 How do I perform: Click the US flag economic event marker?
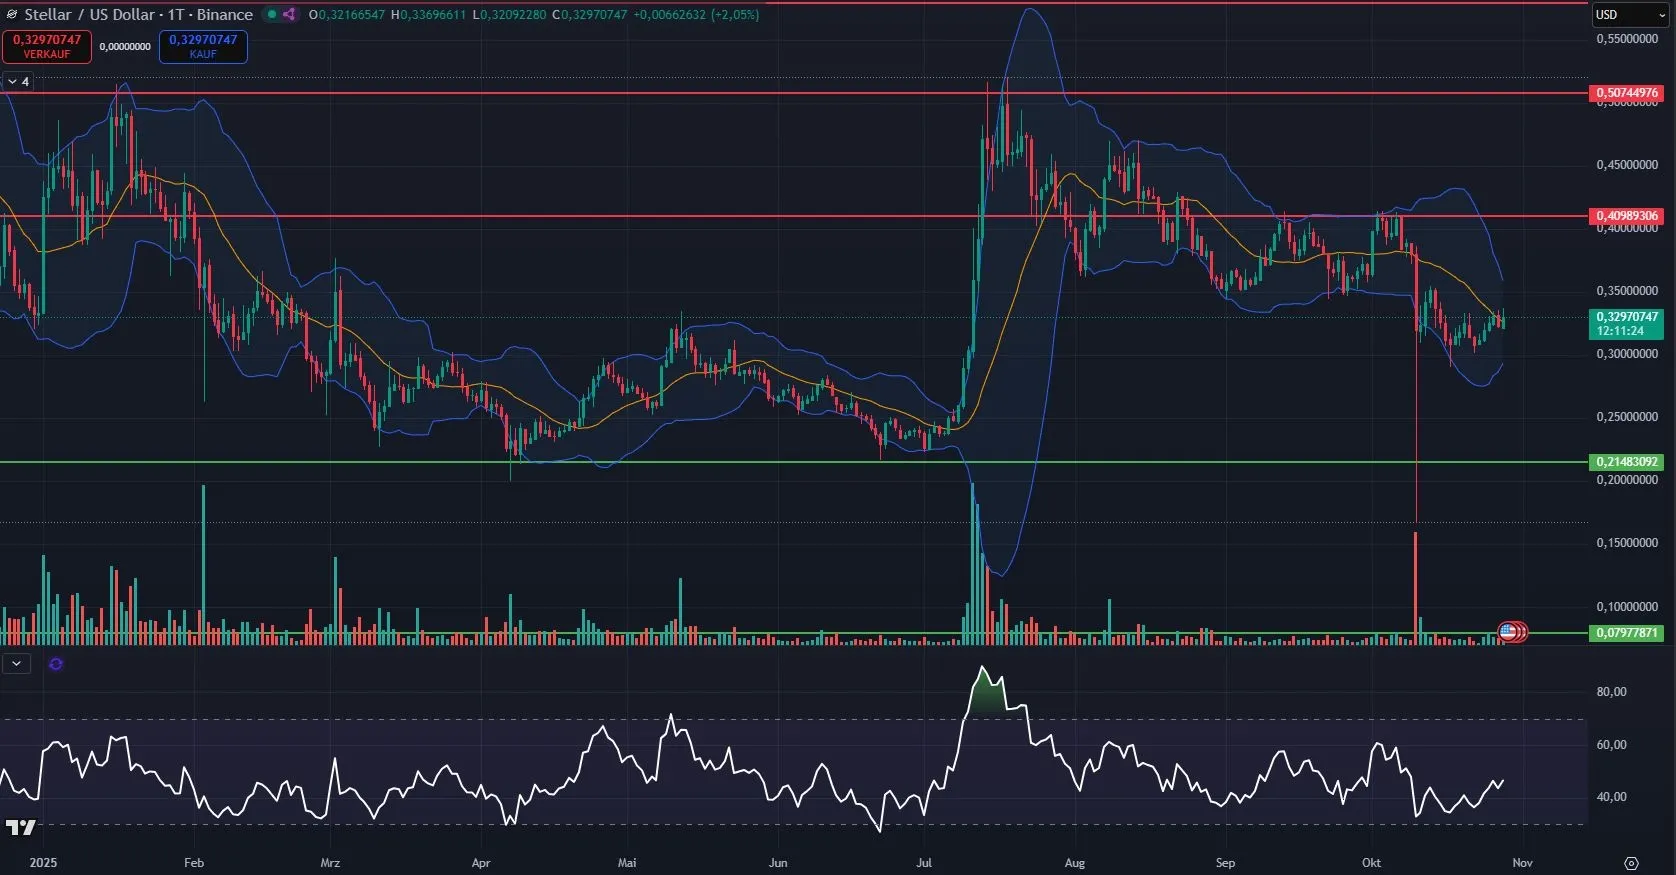[x=1507, y=631]
